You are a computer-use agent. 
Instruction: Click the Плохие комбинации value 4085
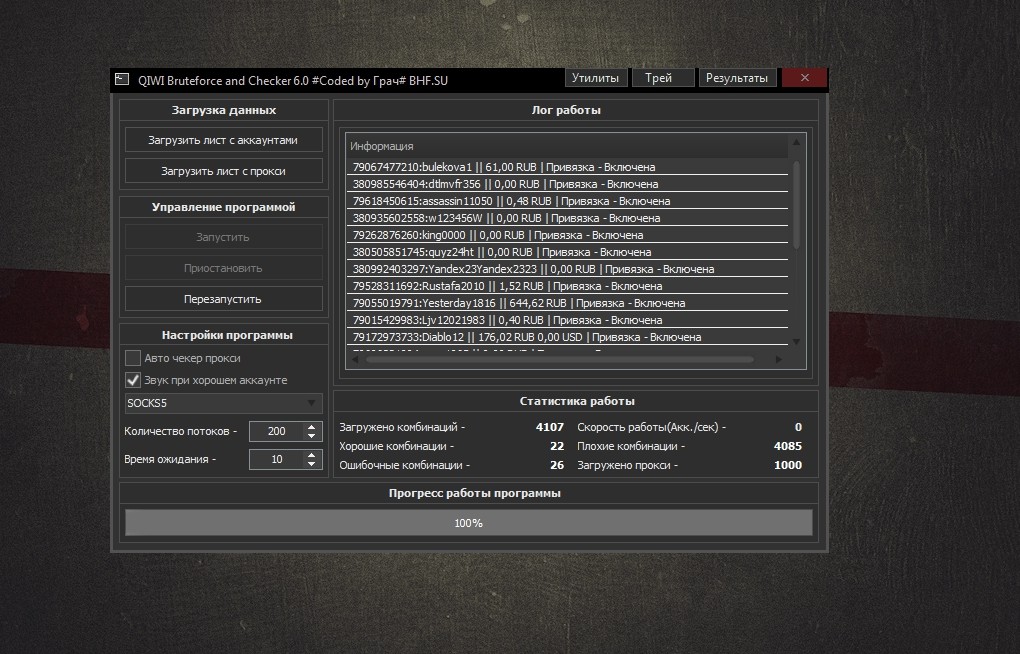coord(788,446)
